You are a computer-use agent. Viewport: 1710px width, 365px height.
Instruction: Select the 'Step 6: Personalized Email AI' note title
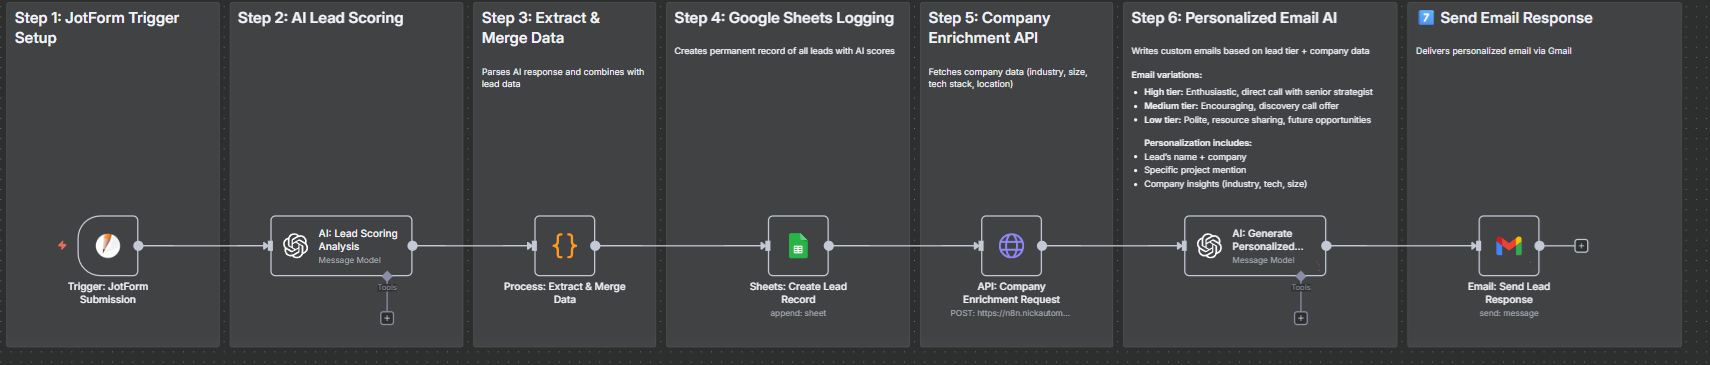1234,18
